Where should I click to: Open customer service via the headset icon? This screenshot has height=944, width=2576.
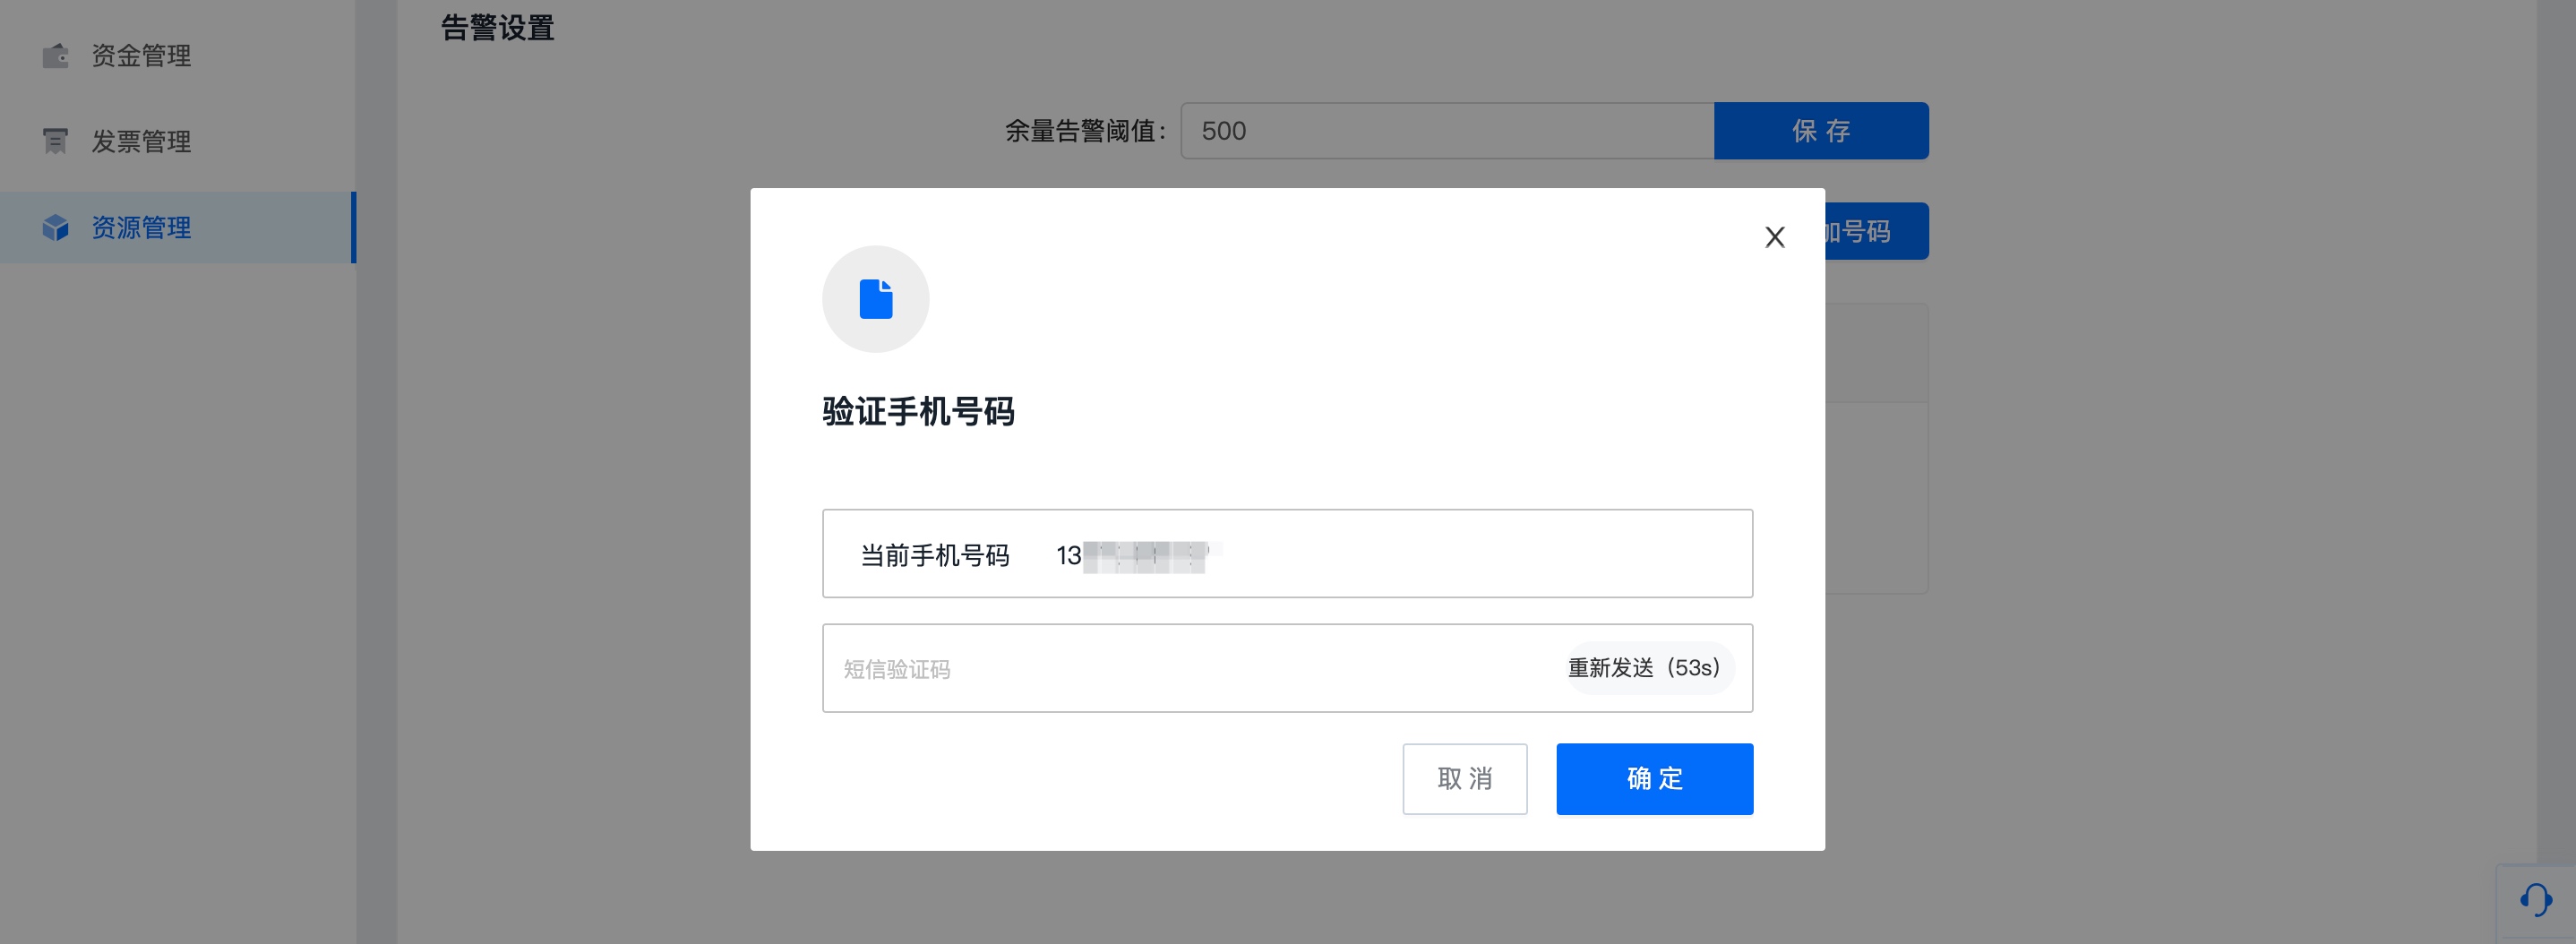pos(2535,900)
